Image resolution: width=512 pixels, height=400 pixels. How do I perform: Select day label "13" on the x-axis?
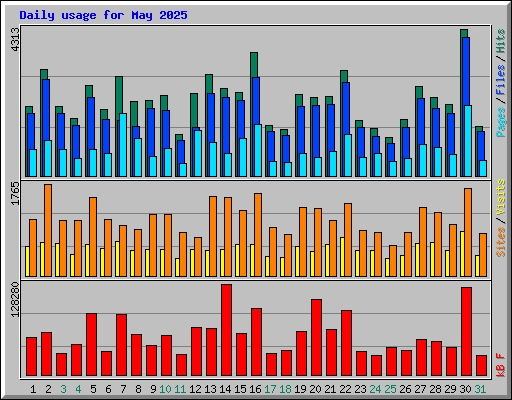coord(210,389)
